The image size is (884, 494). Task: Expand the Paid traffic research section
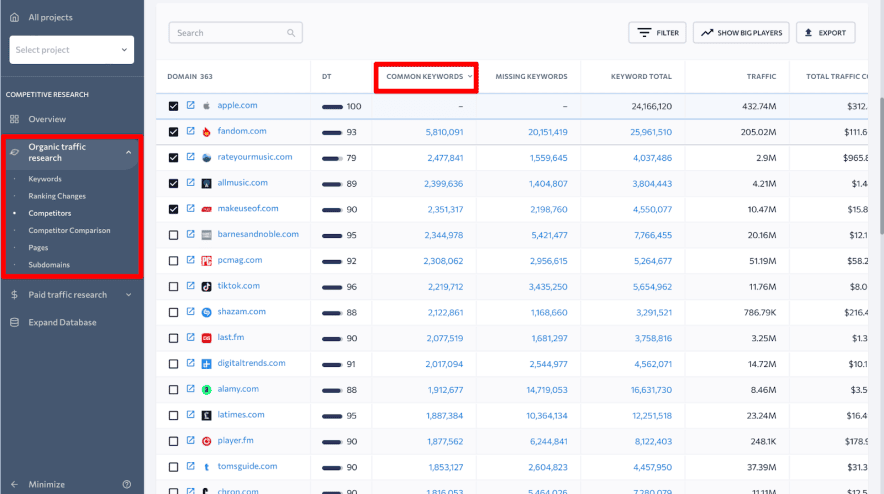click(128, 295)
